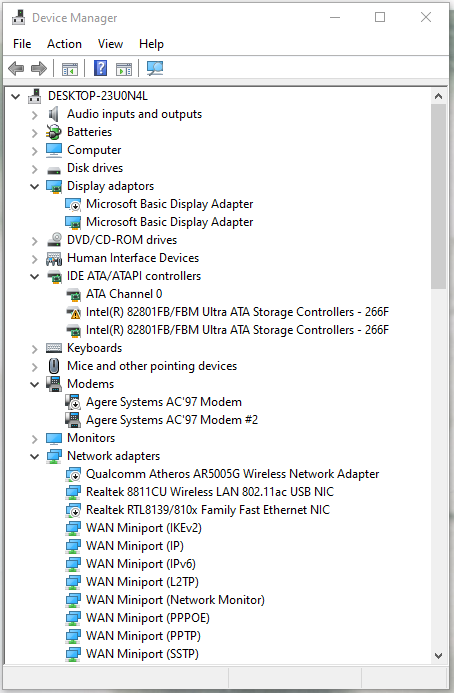Select Agere Systems AC'97 Modem #2

tap(172, 420)
